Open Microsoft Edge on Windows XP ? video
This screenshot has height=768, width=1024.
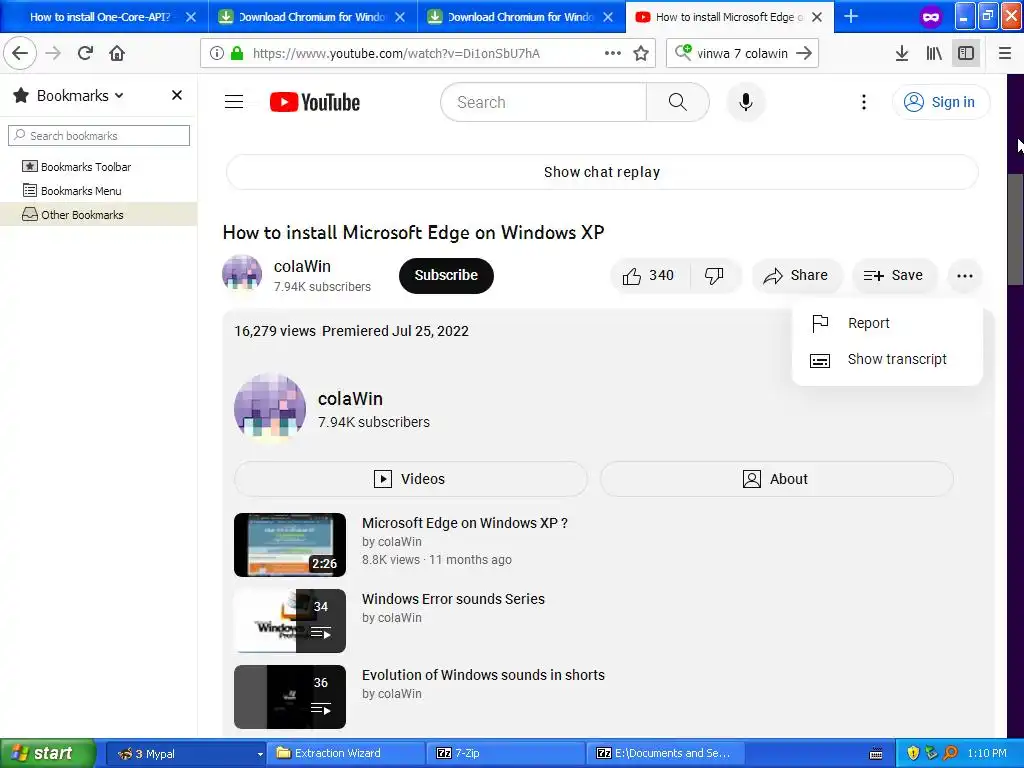(464, 523)
